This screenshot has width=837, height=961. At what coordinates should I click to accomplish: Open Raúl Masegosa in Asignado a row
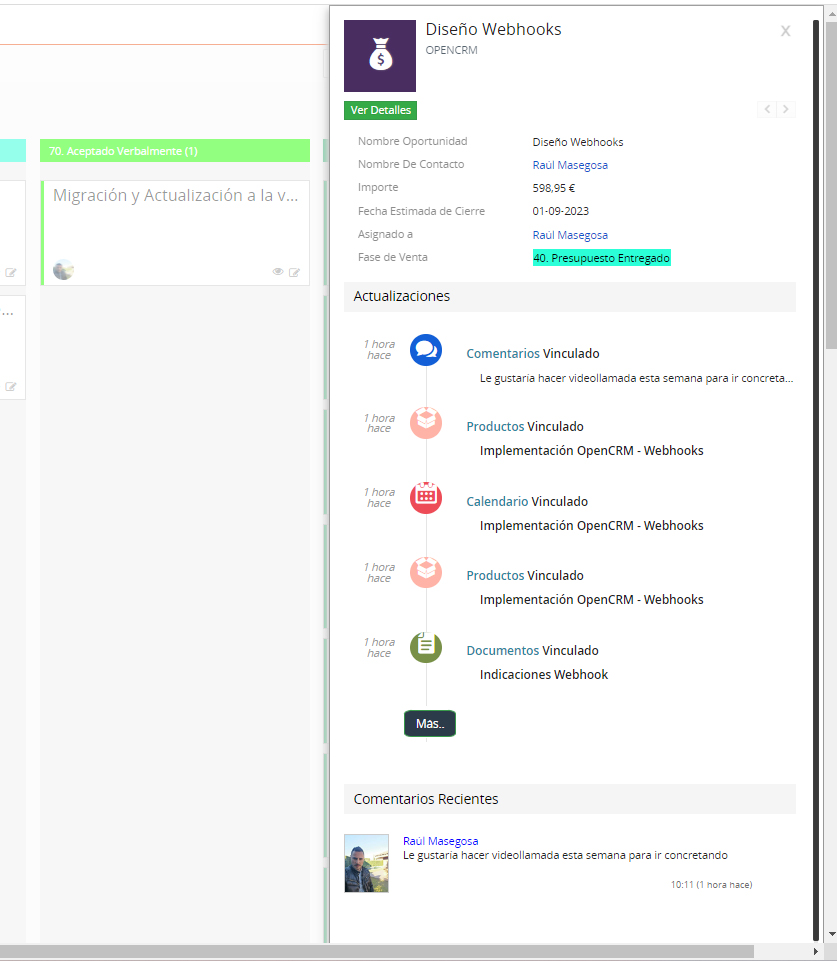coord(570,235)
